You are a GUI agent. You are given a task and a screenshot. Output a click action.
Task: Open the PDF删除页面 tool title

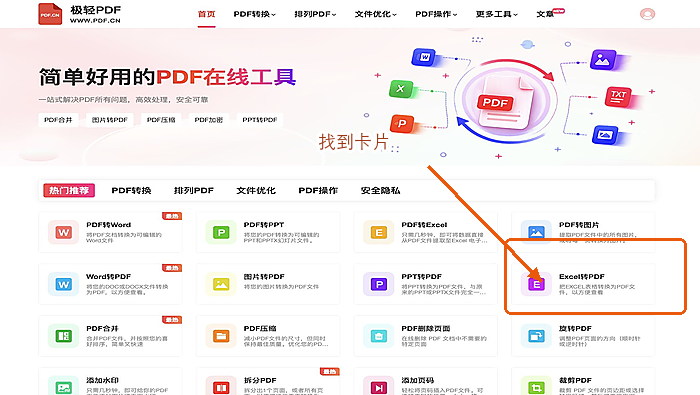point(426,328)
